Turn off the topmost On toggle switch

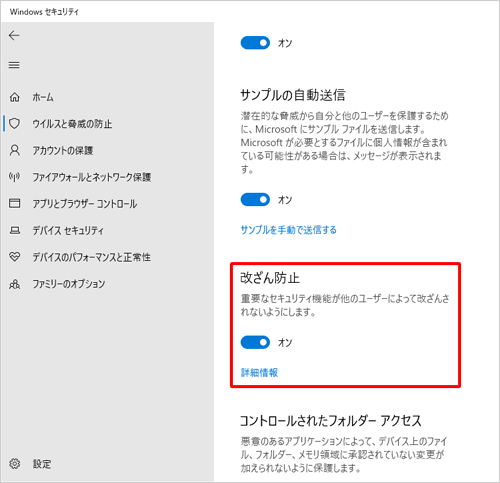(x=255, y=43)
